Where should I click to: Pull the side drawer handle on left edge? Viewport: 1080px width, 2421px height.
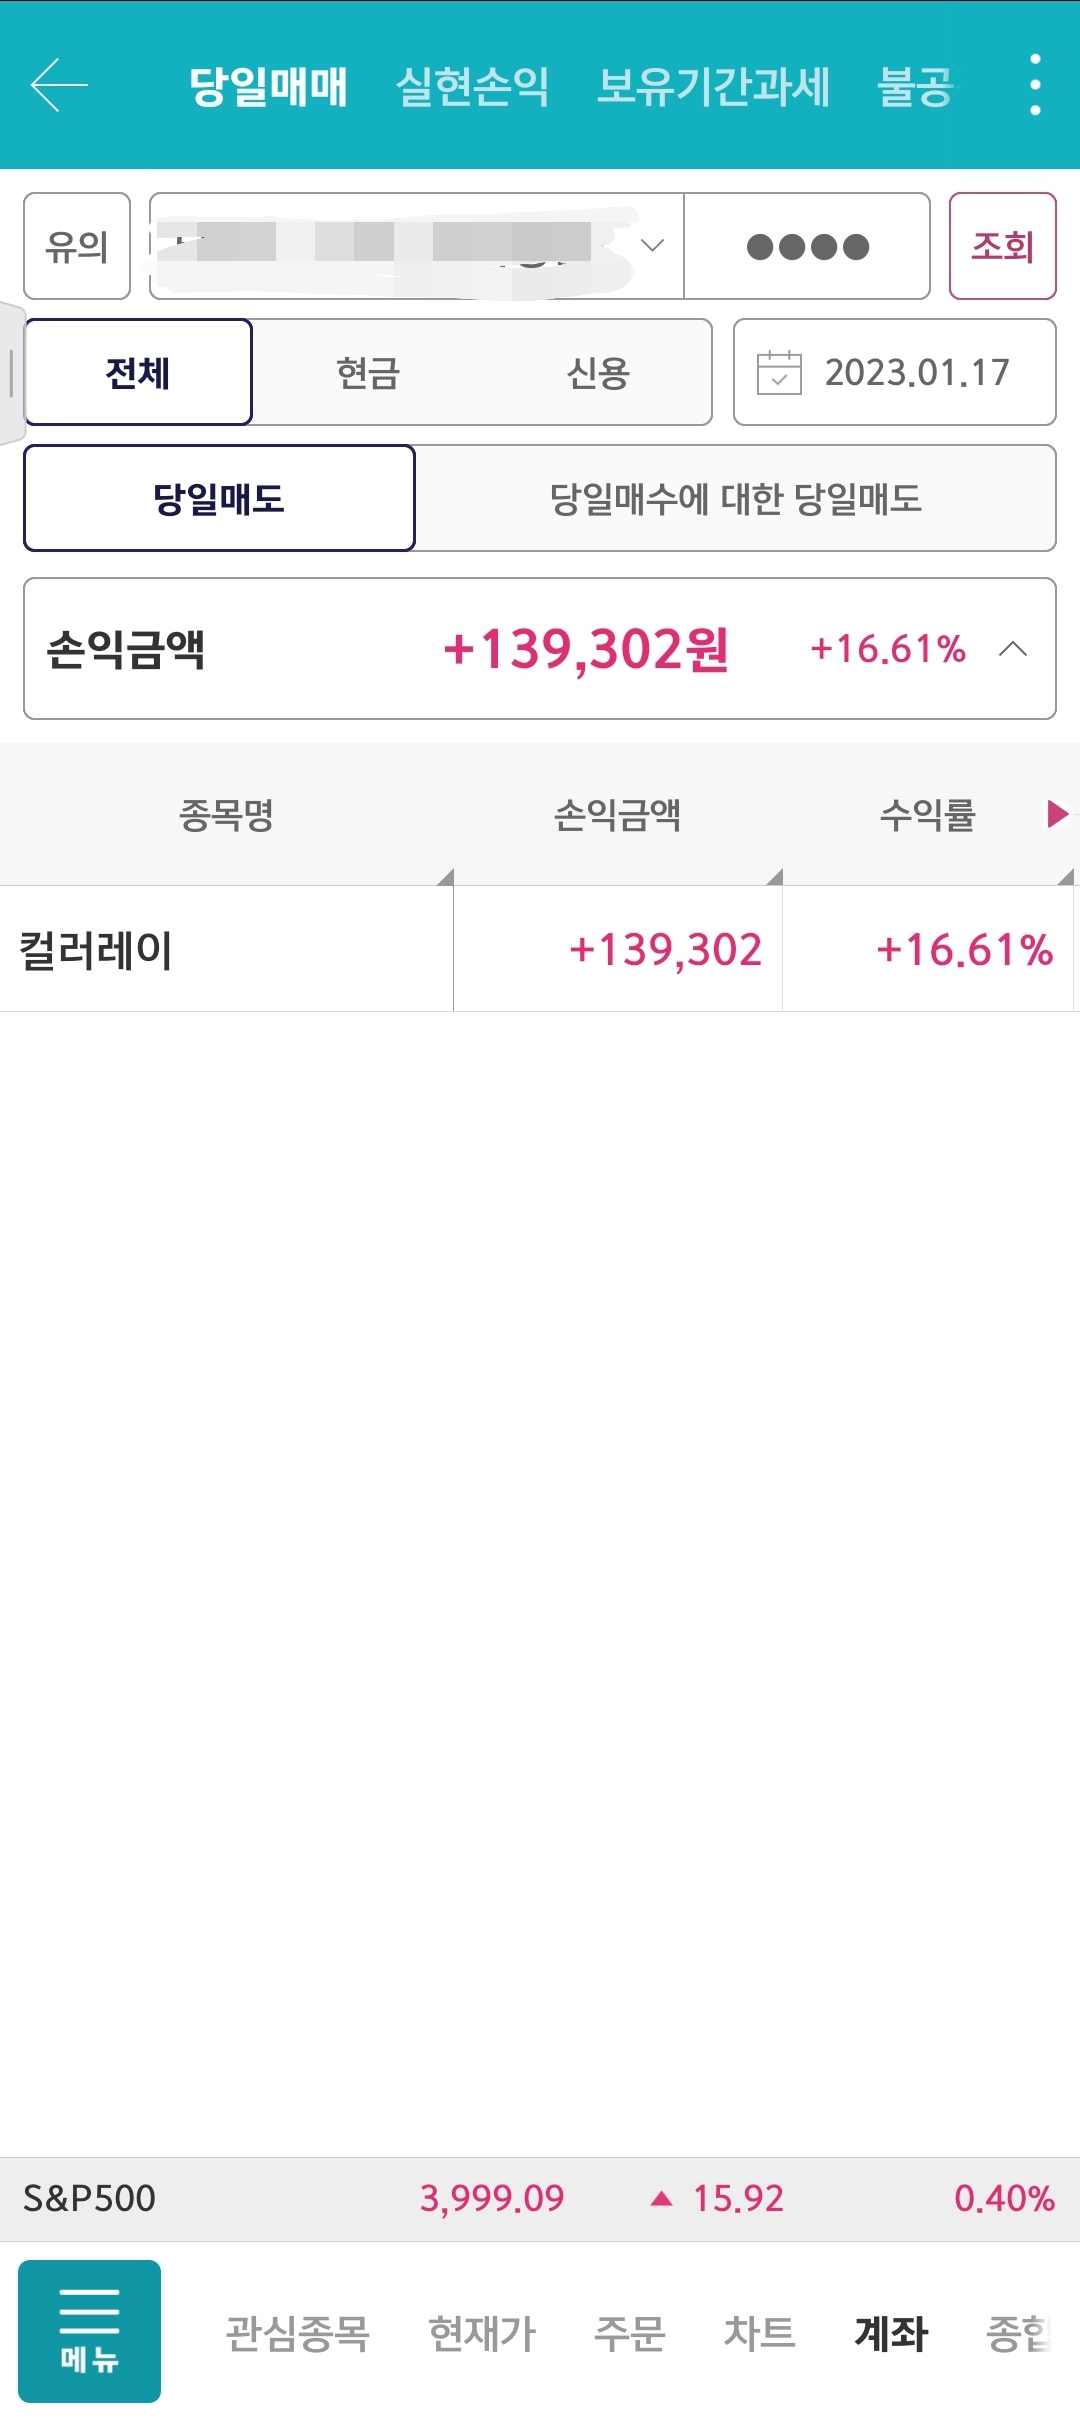click(x=11, y=373)
